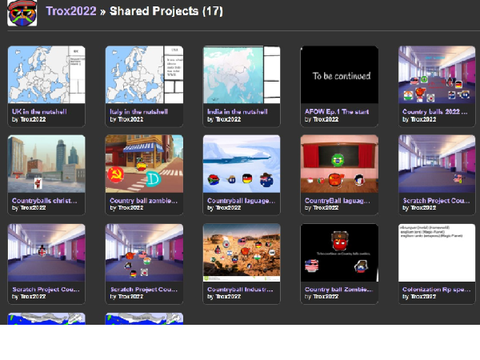Screen dimensions: 480x360
Task: Click the author link under Italy in the nutshell
Action: click(x=130, y=119)
